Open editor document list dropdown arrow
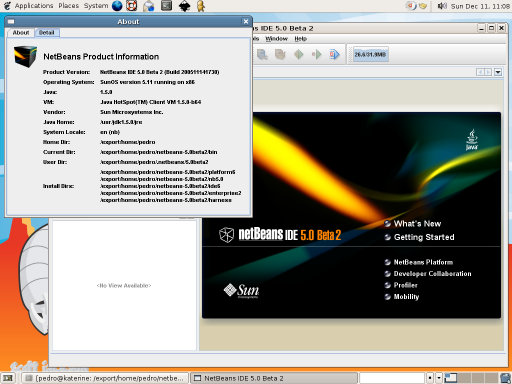Screen dimensions: 512x384 [x=498, y=72]
